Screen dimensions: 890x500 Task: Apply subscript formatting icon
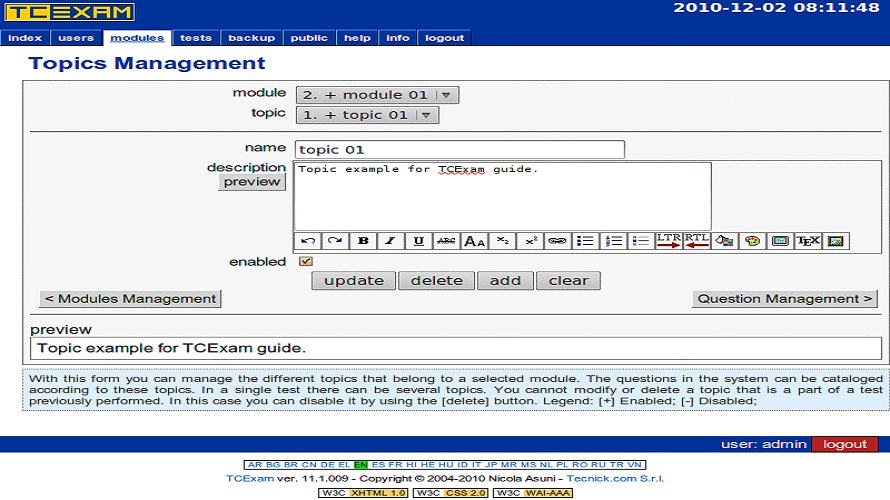(502, 241)
